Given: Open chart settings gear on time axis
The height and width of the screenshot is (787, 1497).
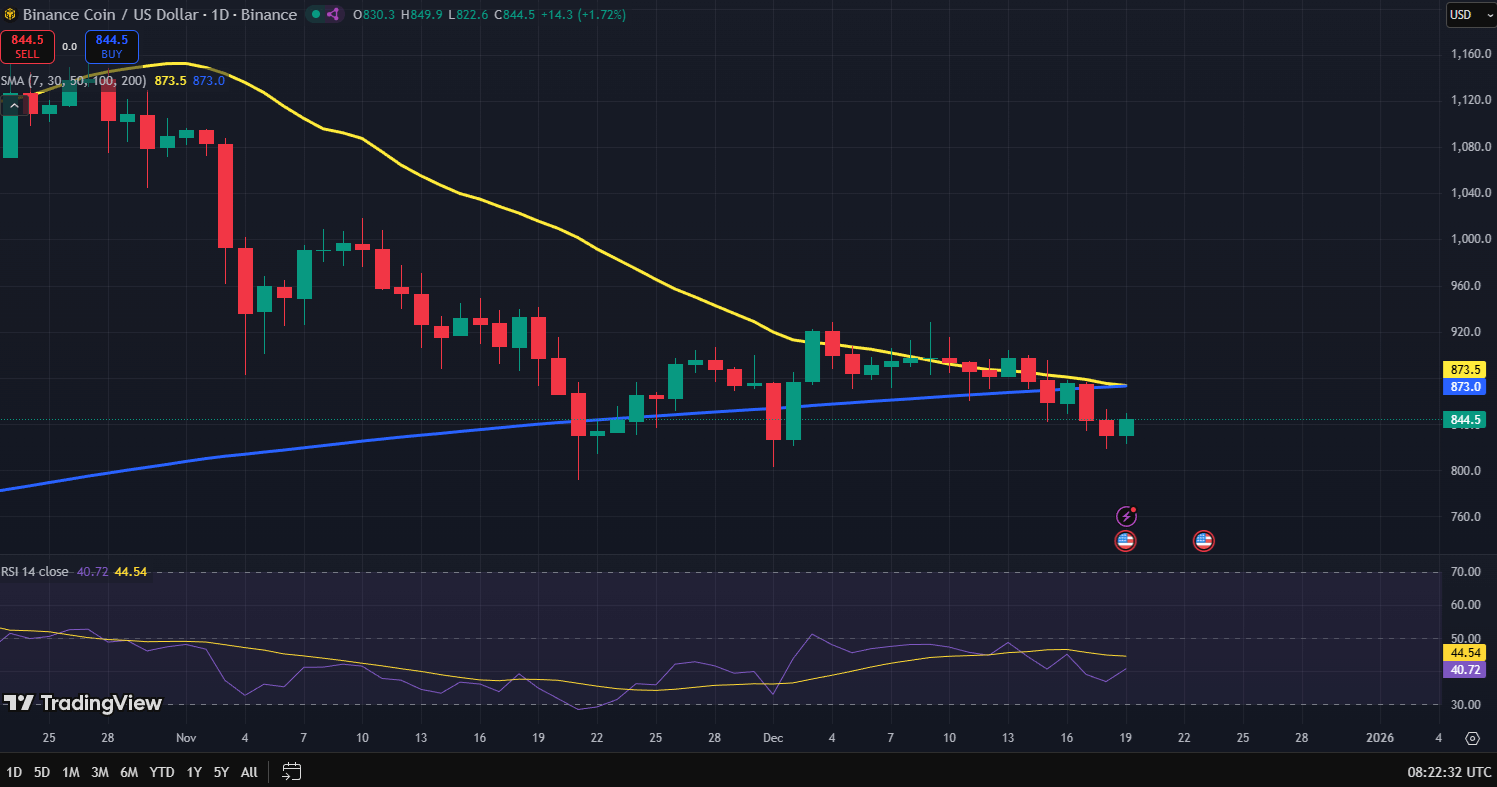Looking at the screenshot, I should (x=1472, y=738).
